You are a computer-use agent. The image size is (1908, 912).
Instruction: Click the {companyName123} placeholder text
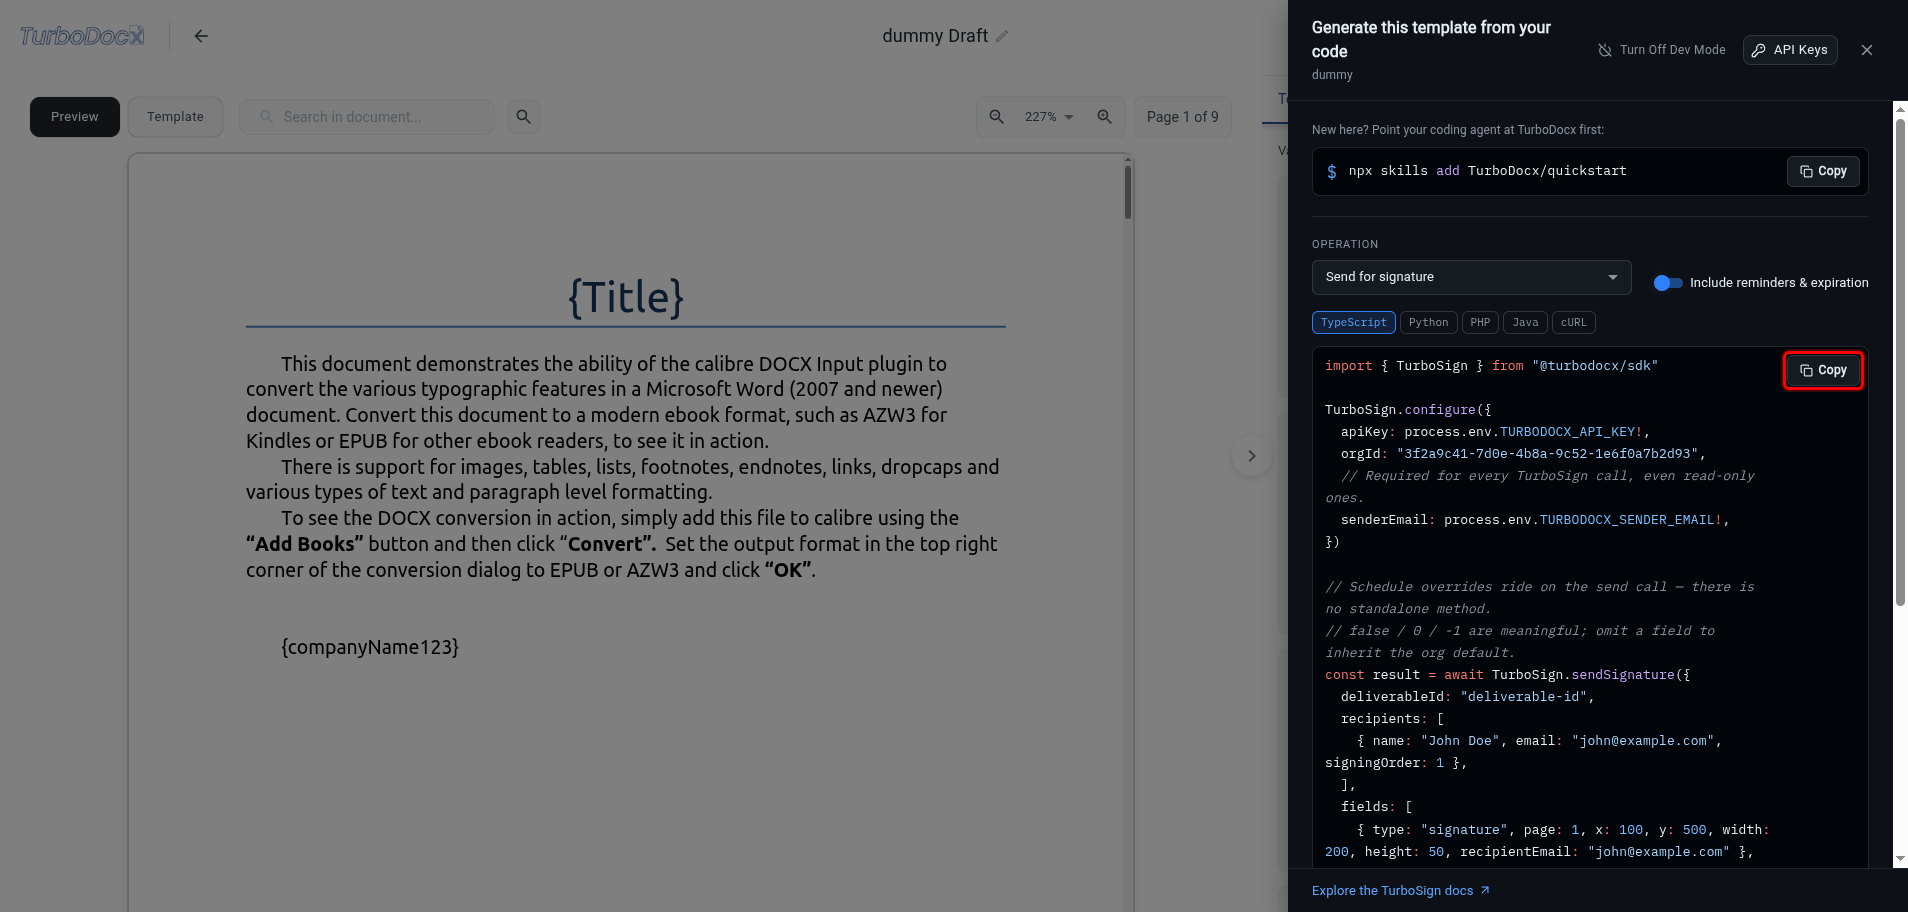tap(370, 647)
